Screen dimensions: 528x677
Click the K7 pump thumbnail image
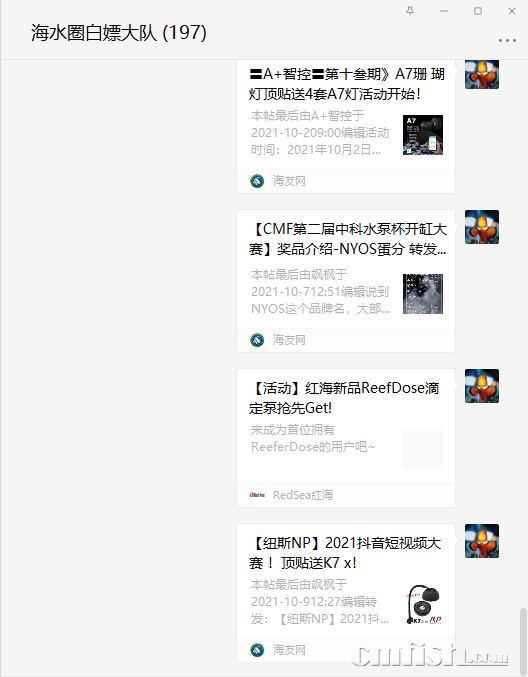click(x=423, y=604)
